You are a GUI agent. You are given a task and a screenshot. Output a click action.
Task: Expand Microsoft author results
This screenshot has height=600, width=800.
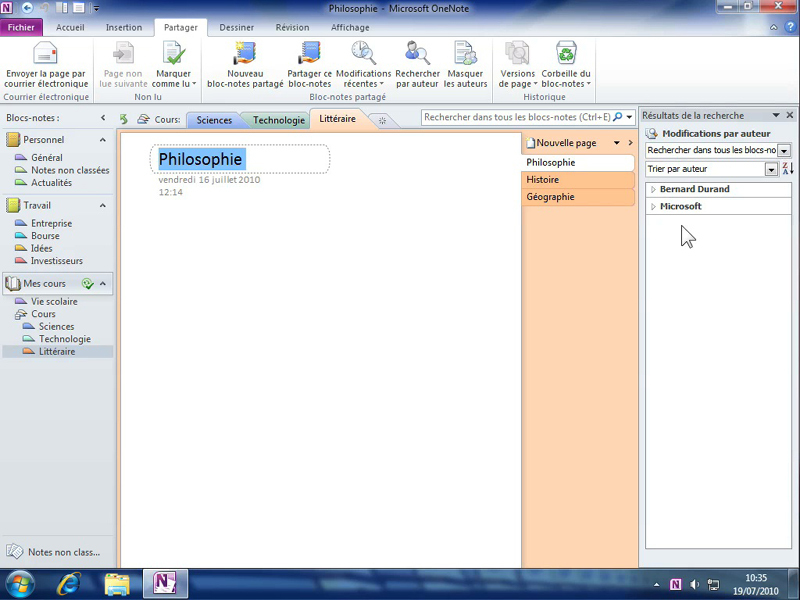tap(653, 207)
